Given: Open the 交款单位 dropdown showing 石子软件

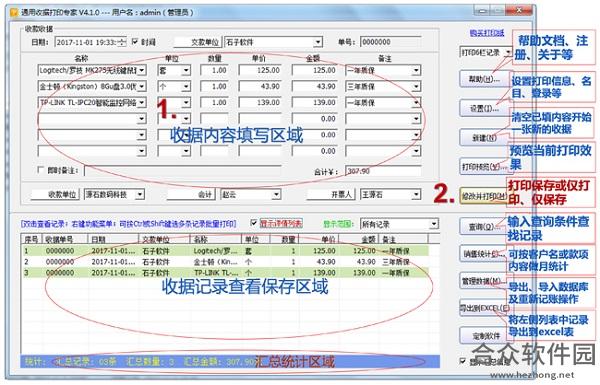Looking at the screenshot, I should point(318,42).
